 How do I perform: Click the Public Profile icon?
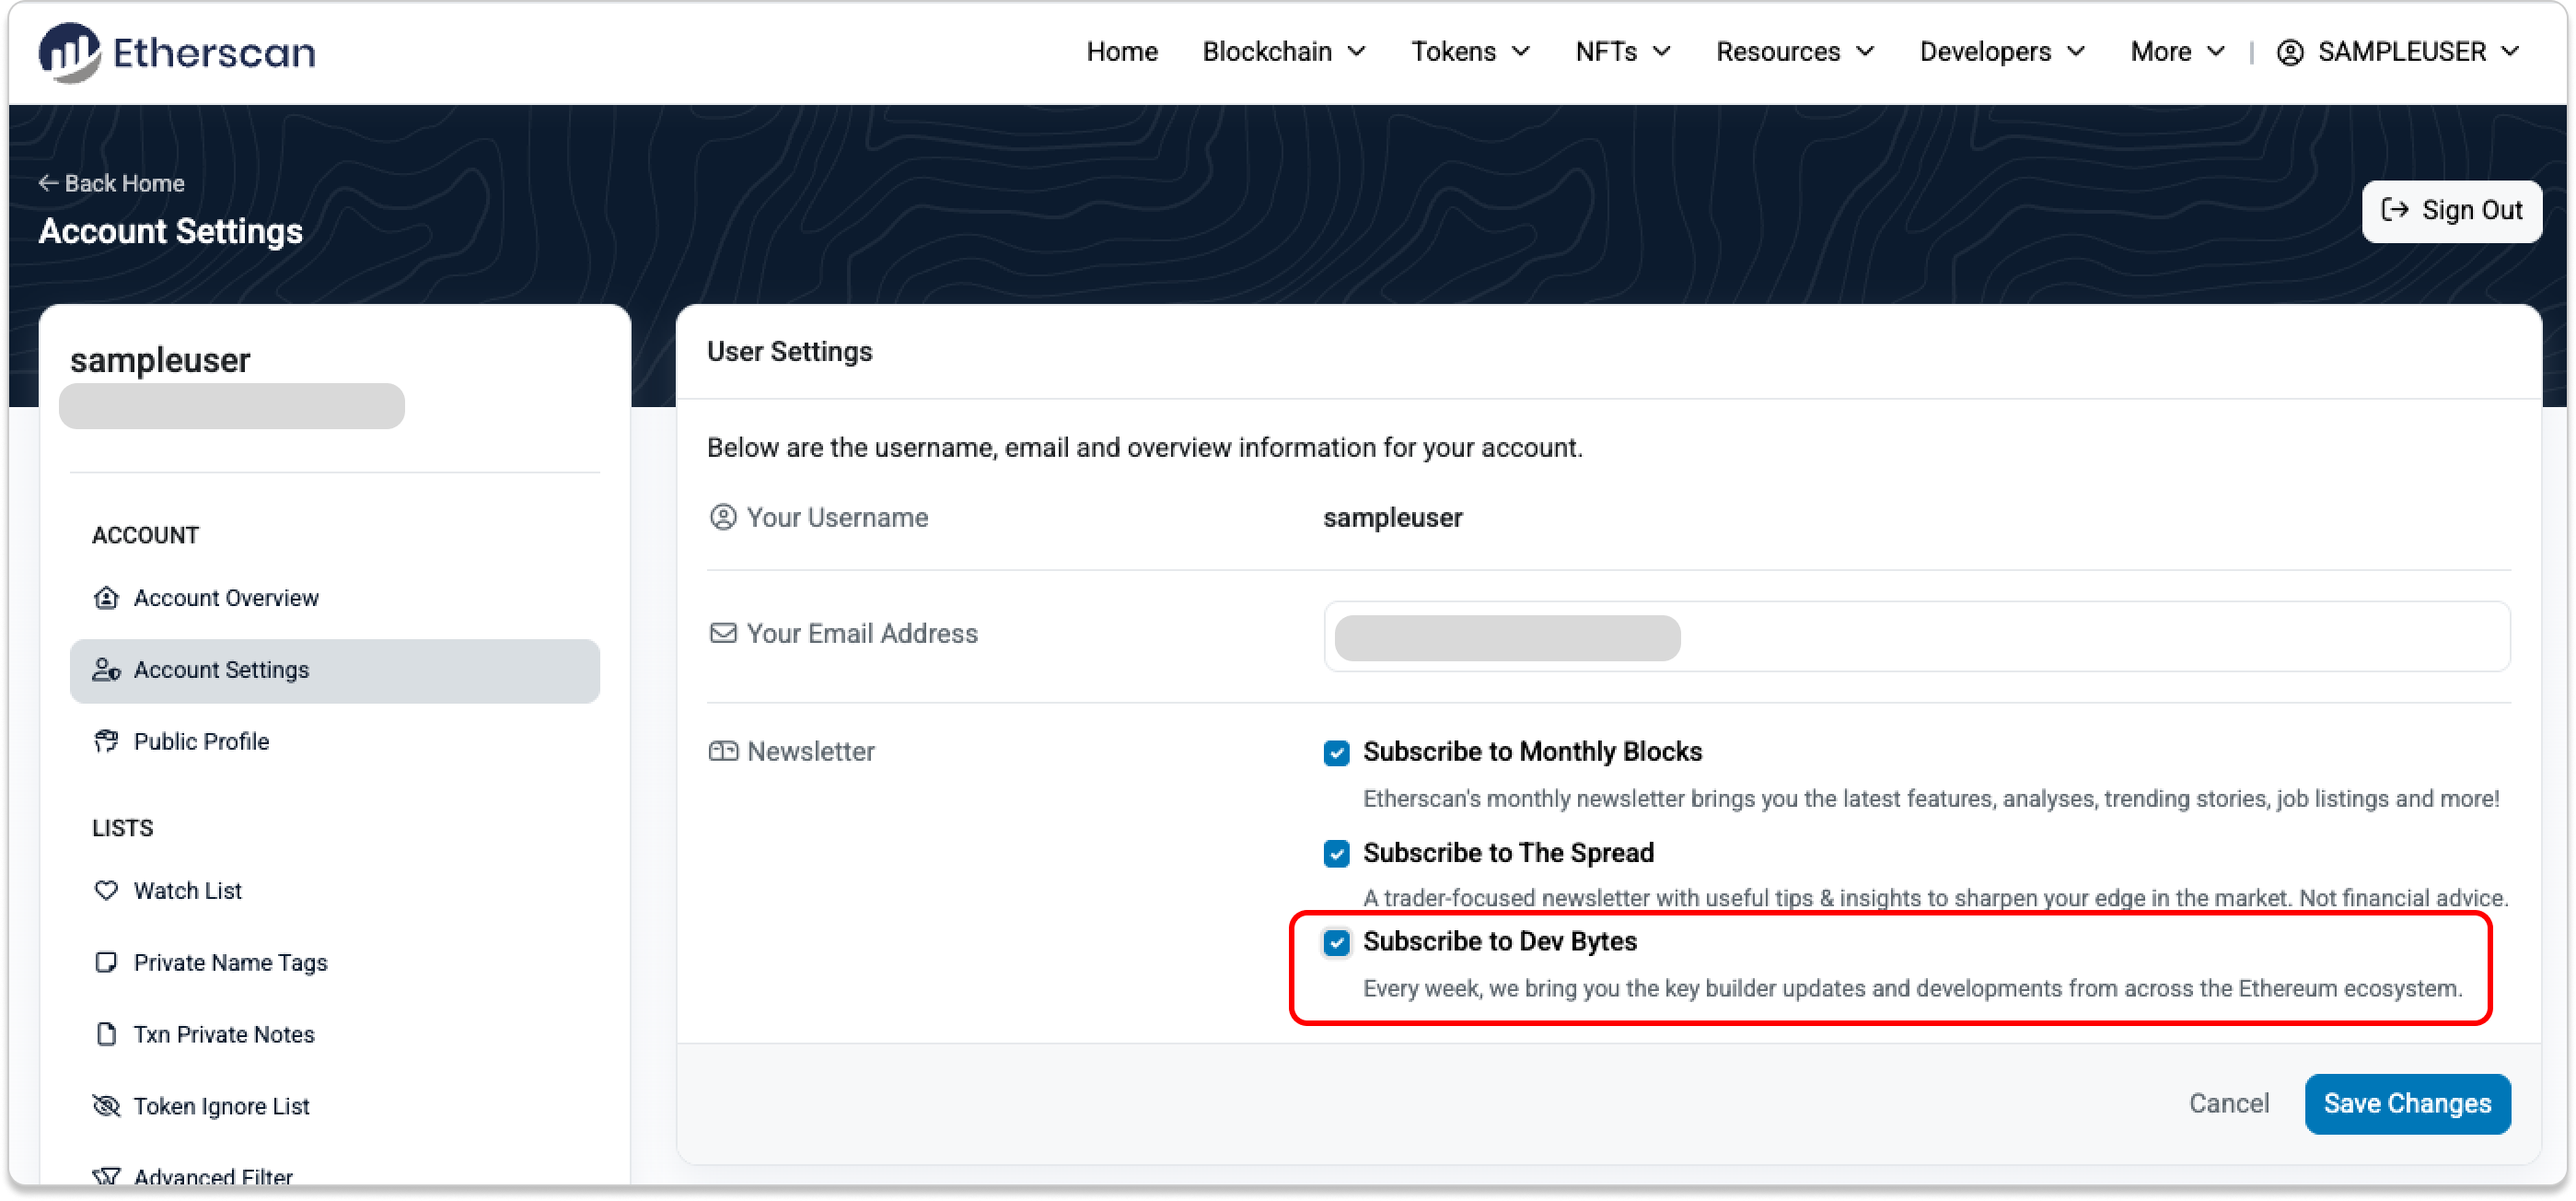point(106,742)
